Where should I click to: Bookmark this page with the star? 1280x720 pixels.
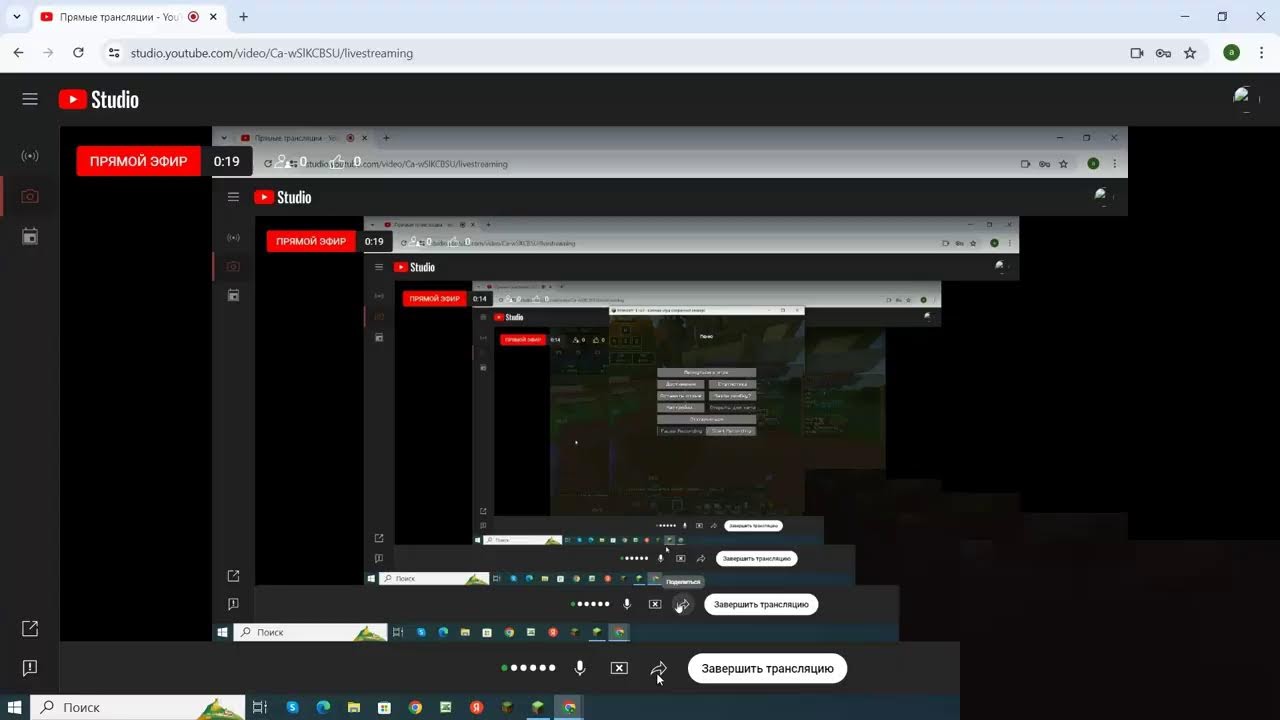(x=1190, y=53)
